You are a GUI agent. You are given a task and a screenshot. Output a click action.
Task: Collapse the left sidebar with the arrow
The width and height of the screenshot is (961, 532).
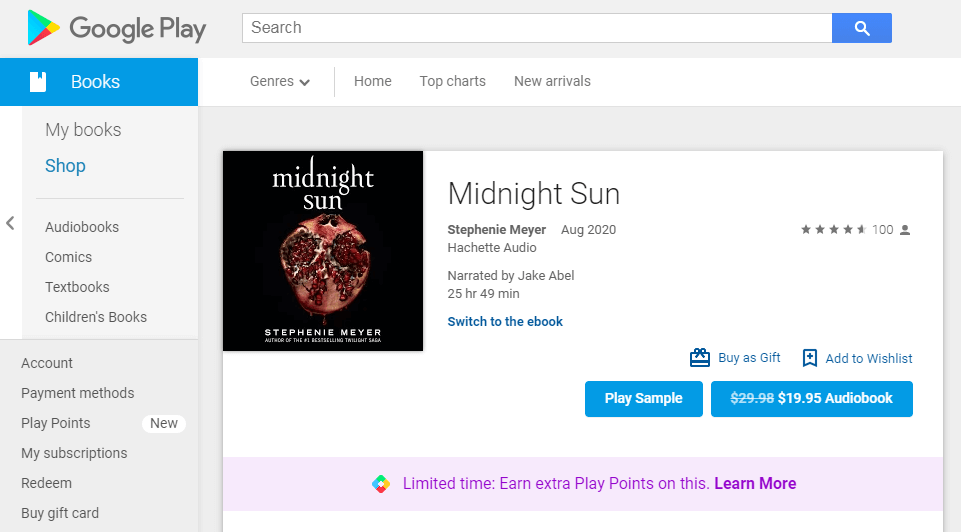(10, 223)
